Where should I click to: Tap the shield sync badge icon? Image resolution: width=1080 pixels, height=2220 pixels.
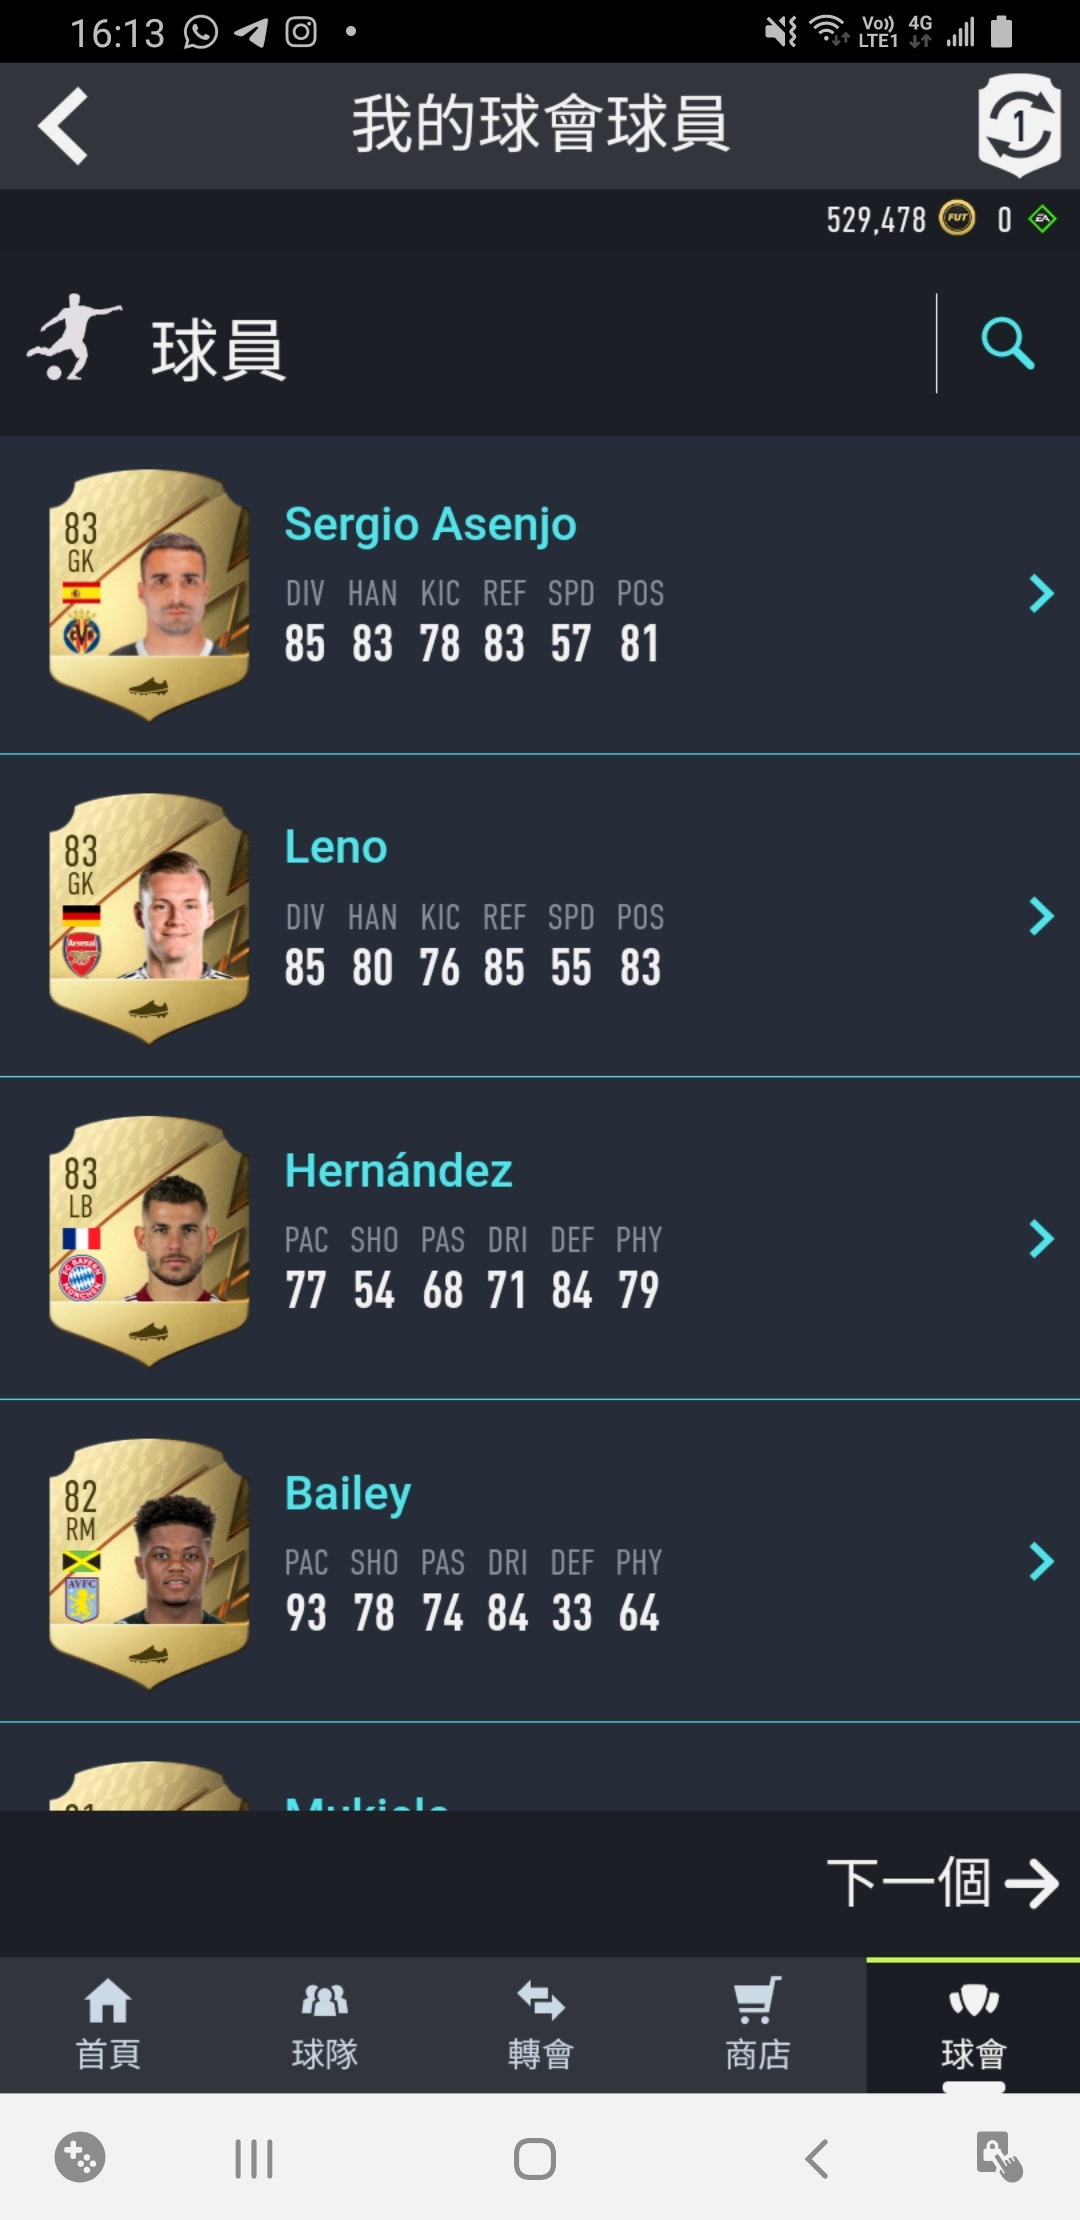click(x=1019, y=125)
